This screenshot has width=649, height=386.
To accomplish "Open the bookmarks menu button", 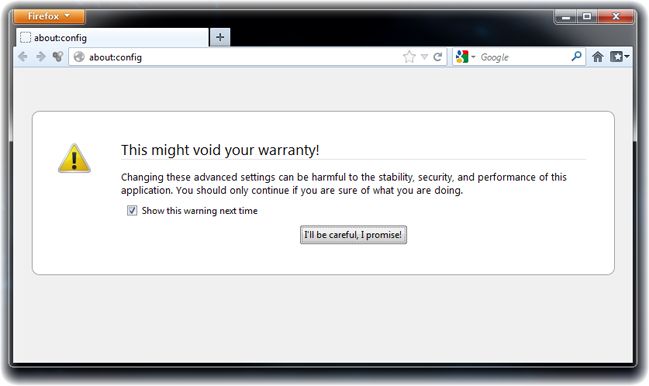I will (x=619, y=57).
